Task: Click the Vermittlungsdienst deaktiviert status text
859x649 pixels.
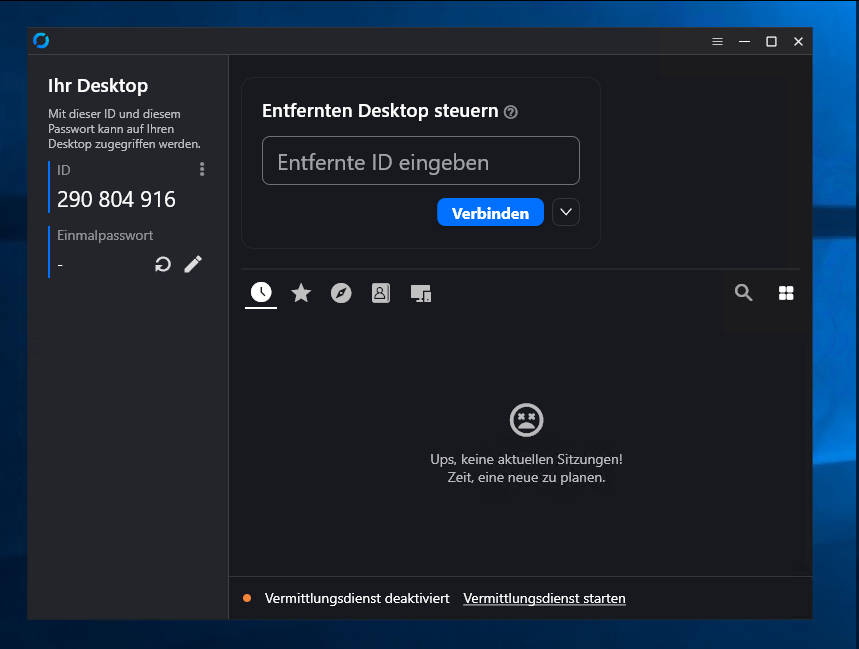Action: (357, 598)
